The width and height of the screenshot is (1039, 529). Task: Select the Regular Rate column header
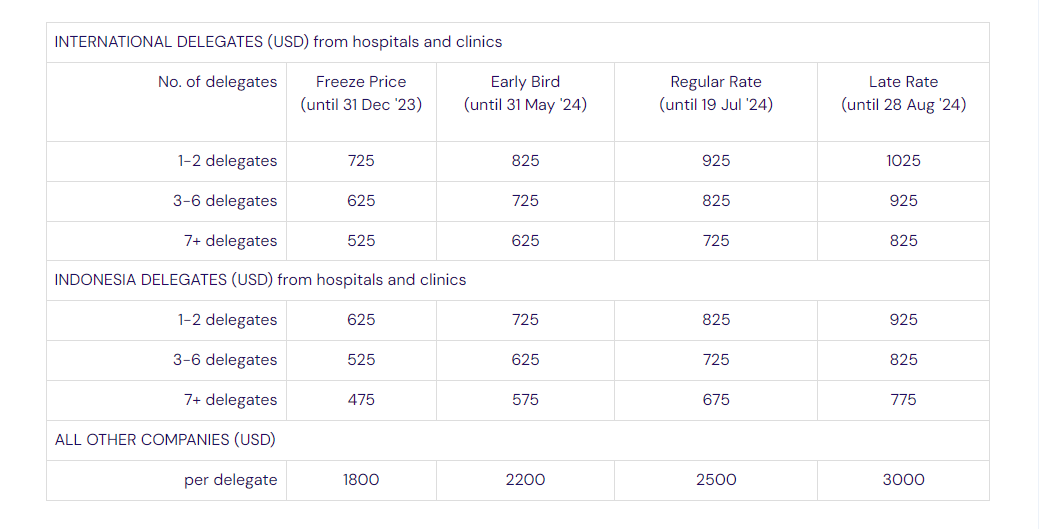(x=716, y=93)
